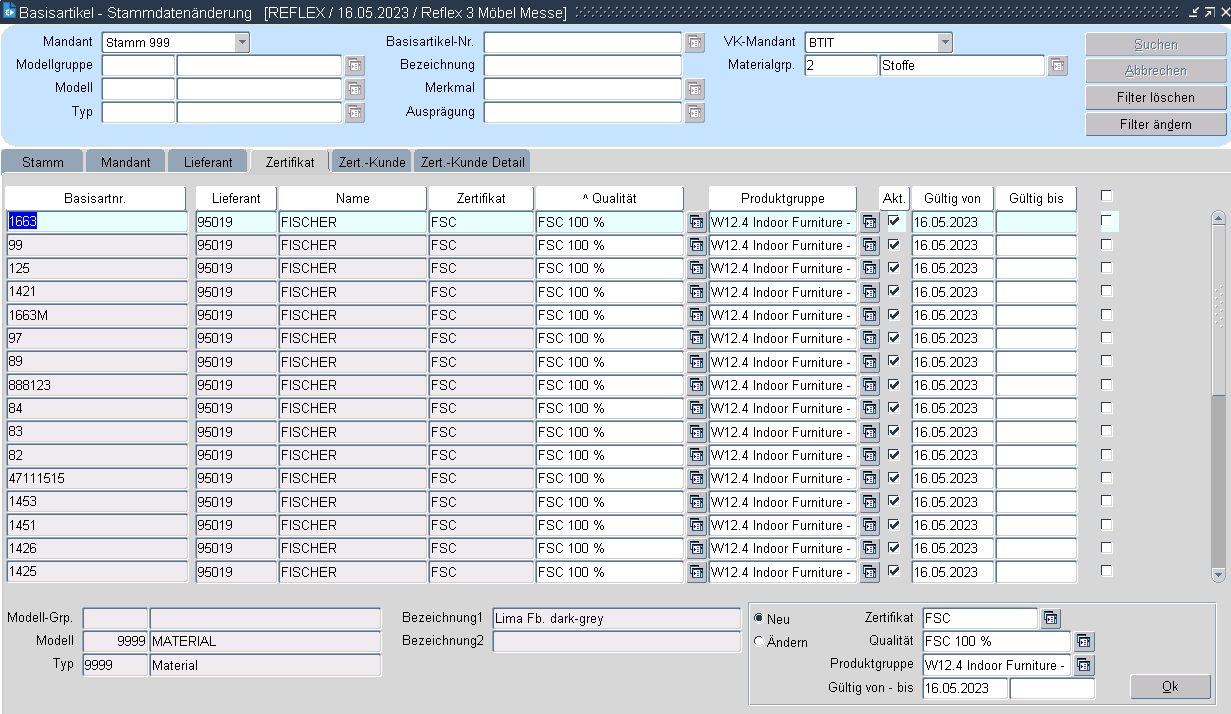1231x714 pixels.
Task: Open Qualität lookup icon in row 1663
Action: (x=696, y=222)
